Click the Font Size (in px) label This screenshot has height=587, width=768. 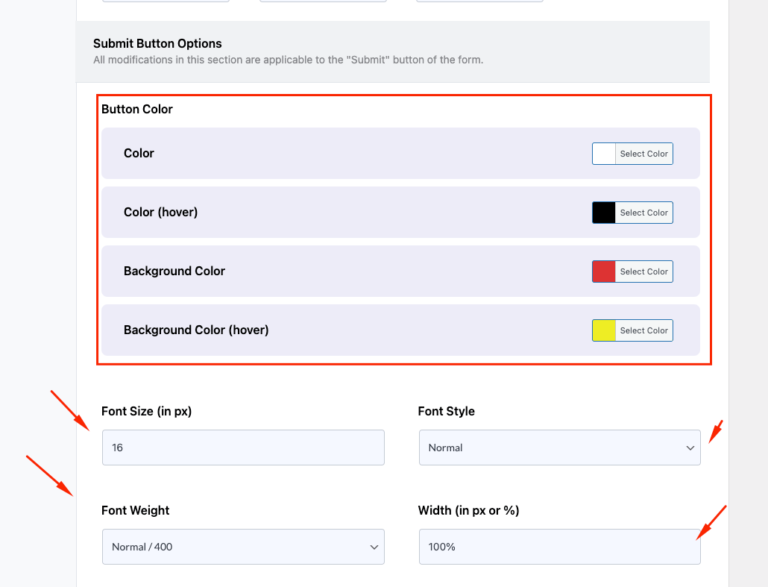[x=146, y=411]
